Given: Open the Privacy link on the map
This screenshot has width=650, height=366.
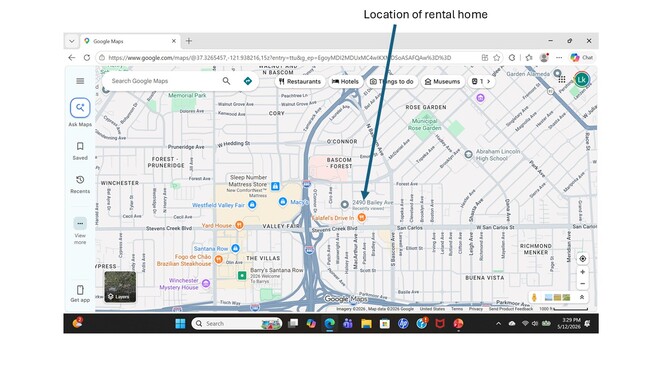Looking at the screenshot, I should click(x=475, y=309).
